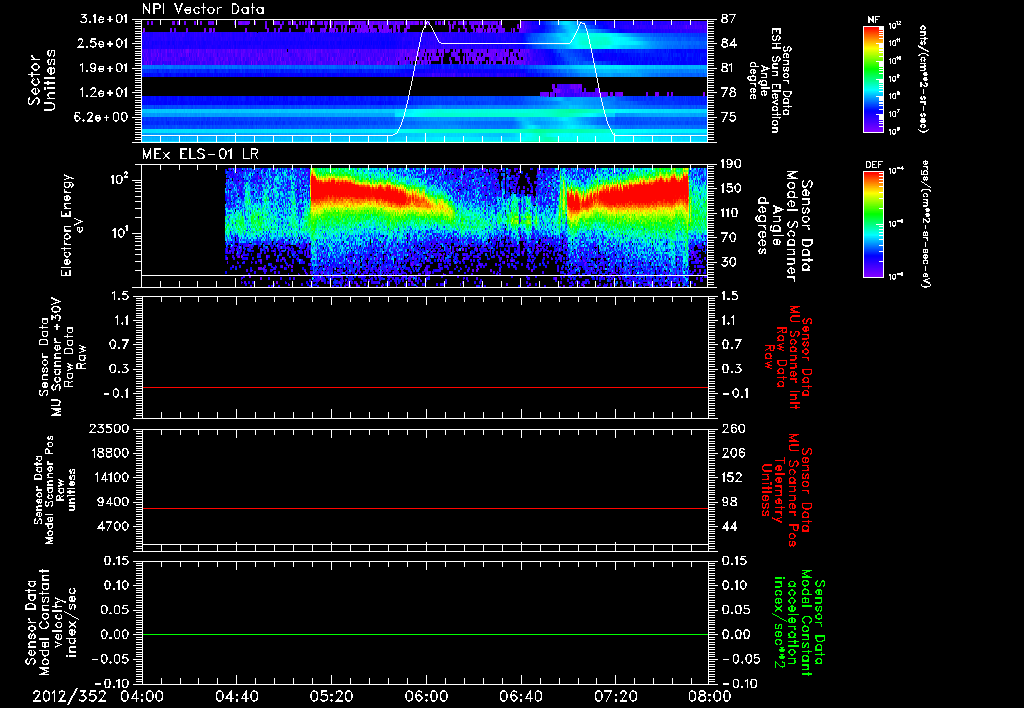Click the DEF color scale bar
Viewport: 1024px width, 708px height.
[x=874, y=224]
